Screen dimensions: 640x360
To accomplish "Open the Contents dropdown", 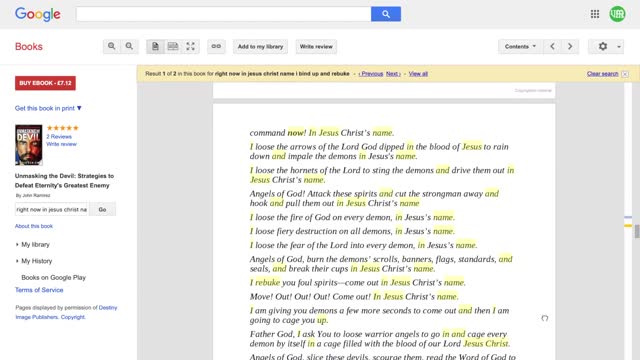I will coord(520,47).
